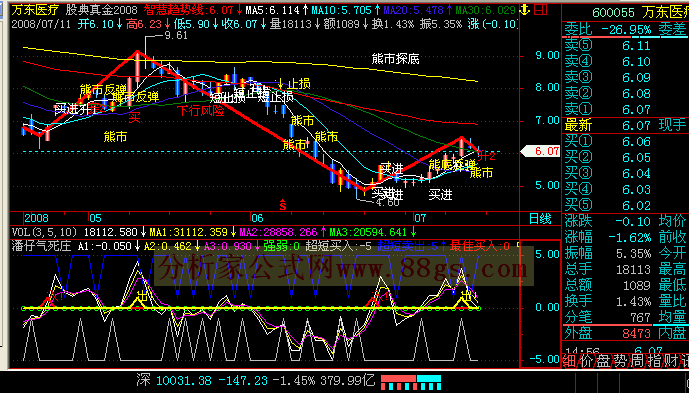
Task: Click the yellow down arrow beside 止损
Action: click(x=280, y=83)
